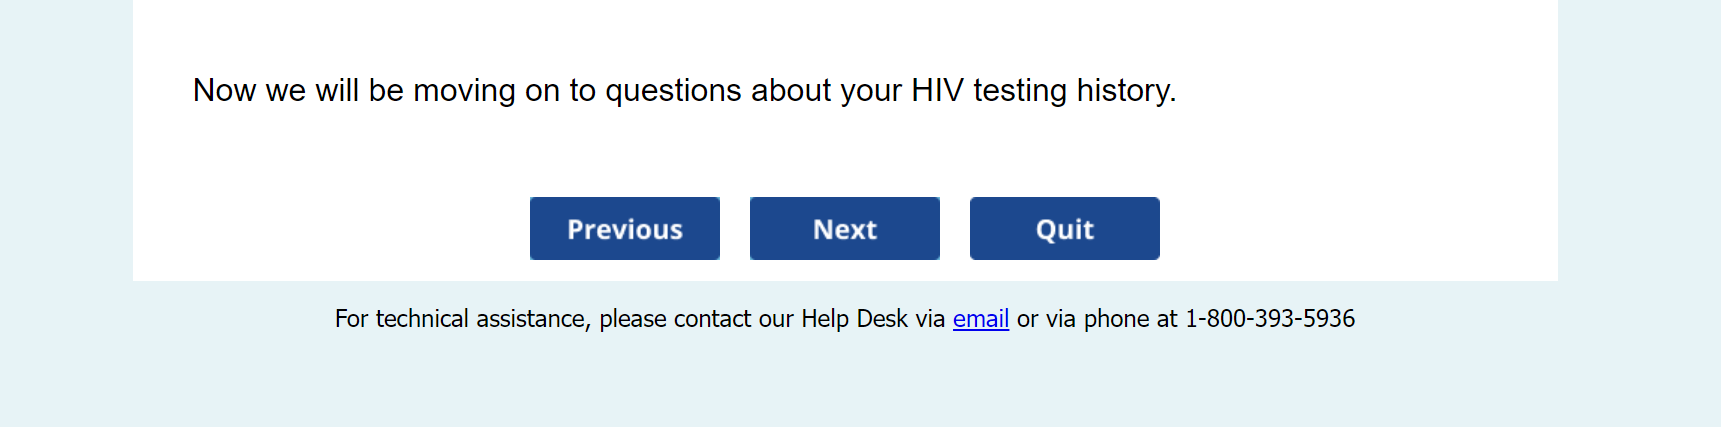Quit the survey with the Quit button
The image size is (1721, 427).
pyautogui.click(x=1064, y=229)
